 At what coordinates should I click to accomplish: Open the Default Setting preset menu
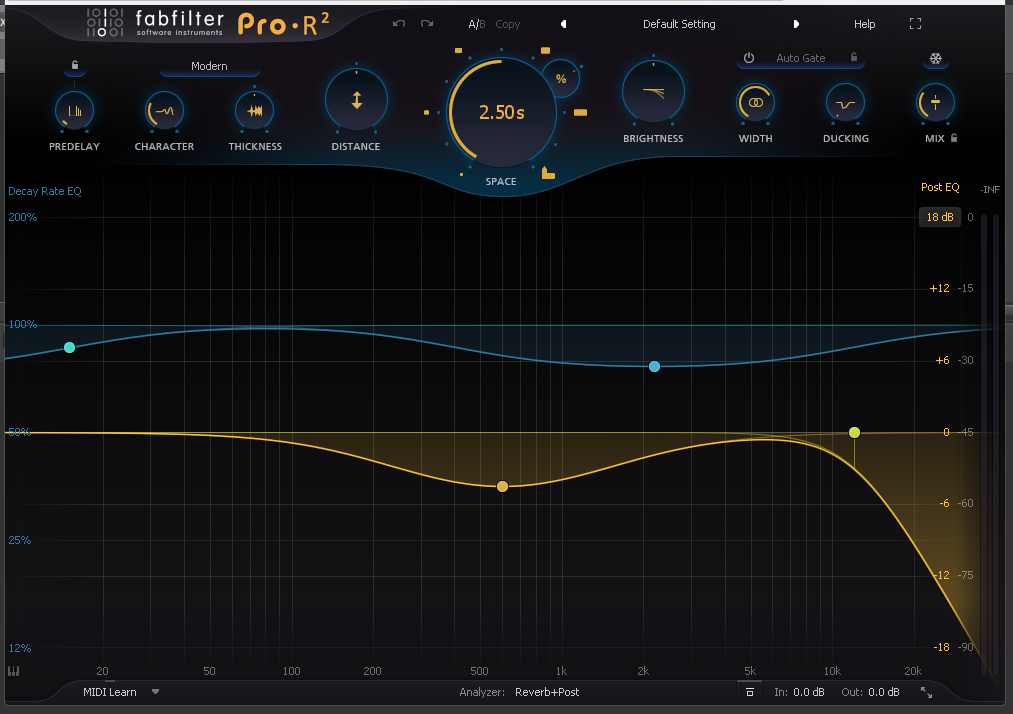tap(678, 23)
